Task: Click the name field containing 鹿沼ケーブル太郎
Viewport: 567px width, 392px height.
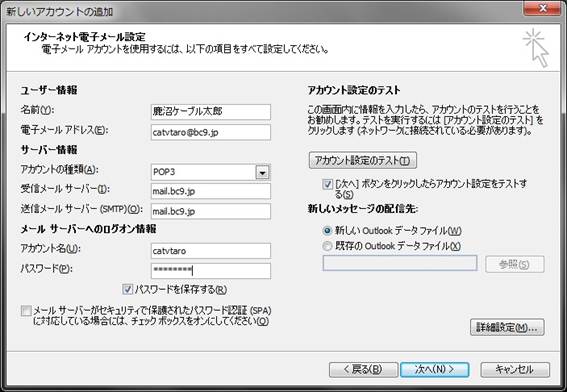Action: point(210,112)
